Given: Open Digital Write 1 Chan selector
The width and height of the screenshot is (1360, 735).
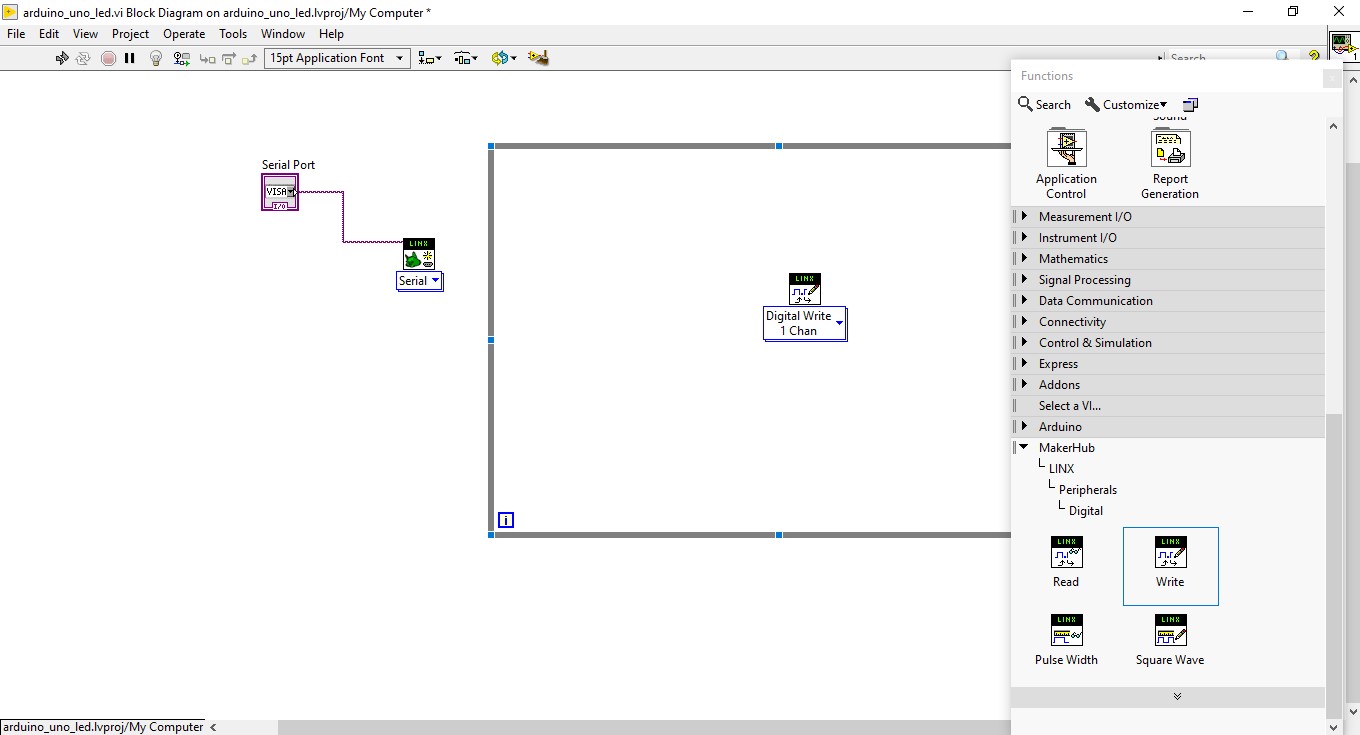Looking at the screenshot, I should tap(805, 323).
